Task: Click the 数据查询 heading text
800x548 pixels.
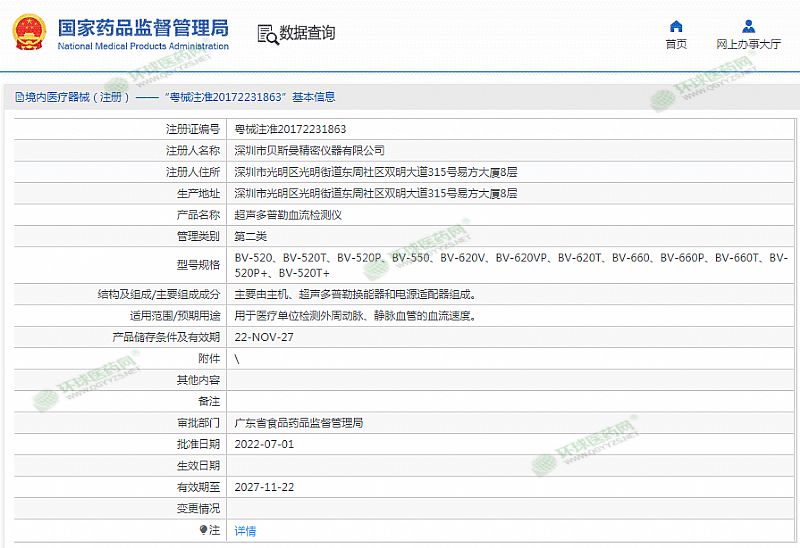Action: tap(308, 33)
